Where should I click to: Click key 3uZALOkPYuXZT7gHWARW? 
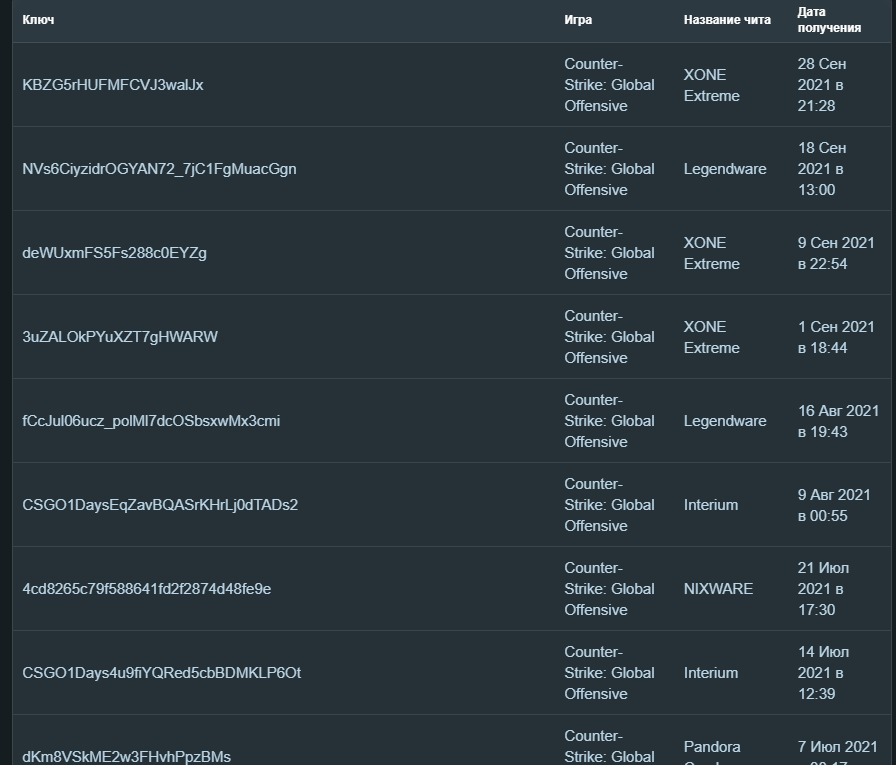119,337
